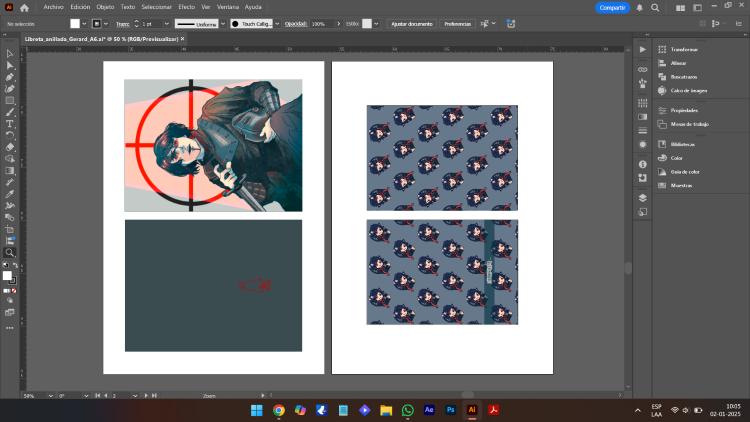Click the Opacidad link
The width and height of the screenshot is (750, 422).
(295, 24)
